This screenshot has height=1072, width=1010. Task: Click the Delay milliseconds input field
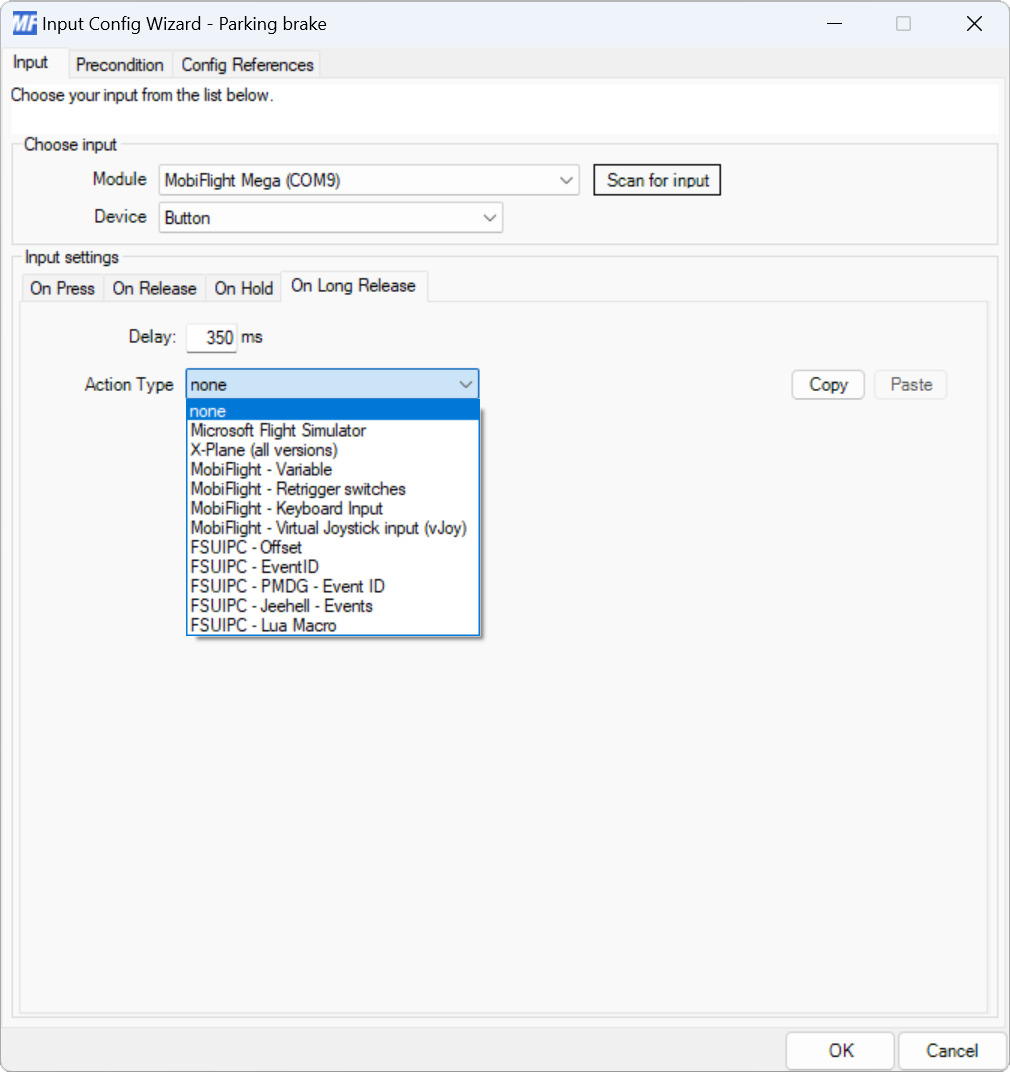[211, 337]
